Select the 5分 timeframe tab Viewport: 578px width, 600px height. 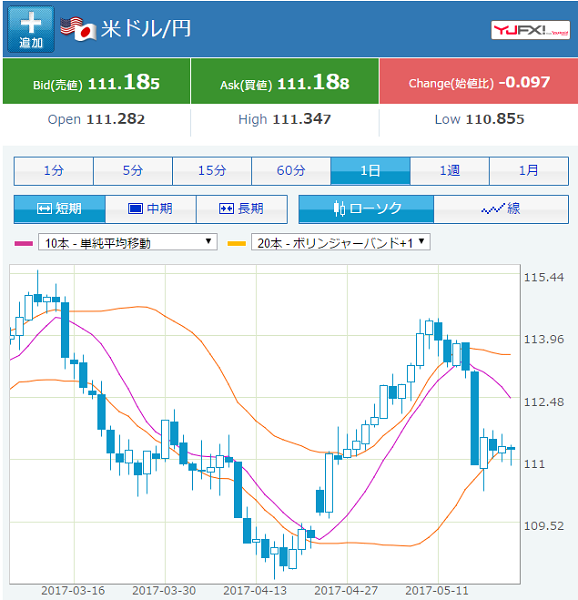133,171
